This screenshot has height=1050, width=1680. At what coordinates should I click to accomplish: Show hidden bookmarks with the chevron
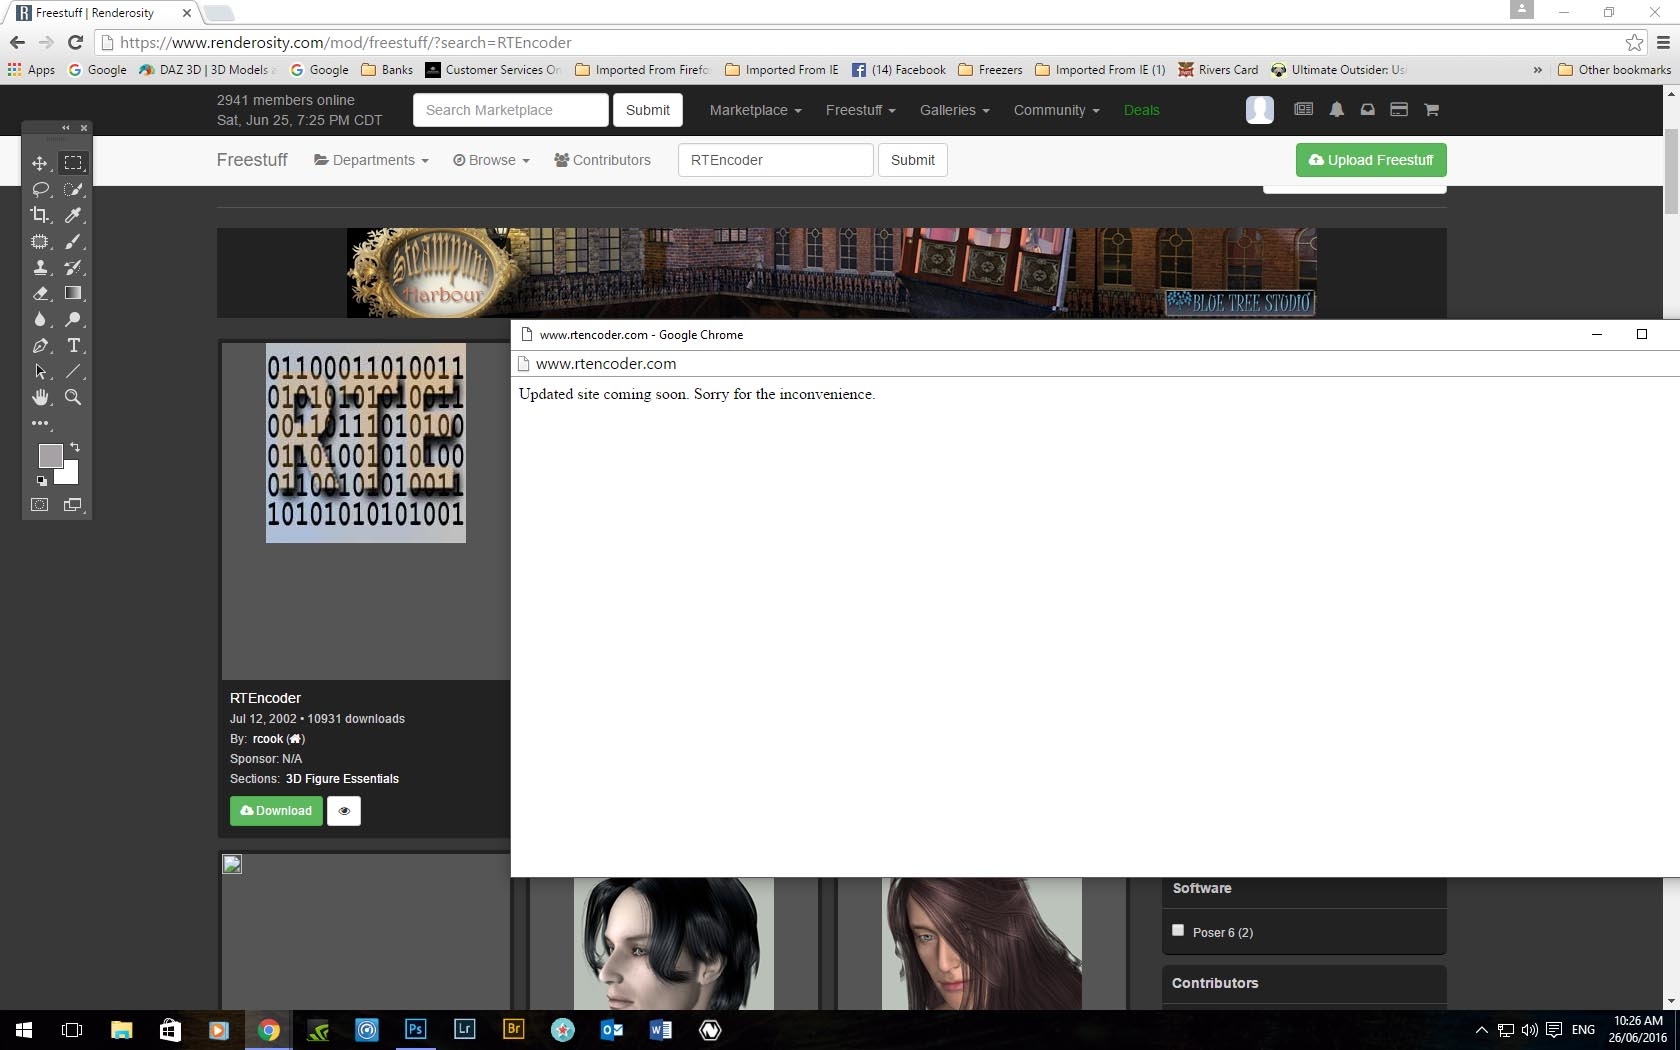tap(1537, 70)
